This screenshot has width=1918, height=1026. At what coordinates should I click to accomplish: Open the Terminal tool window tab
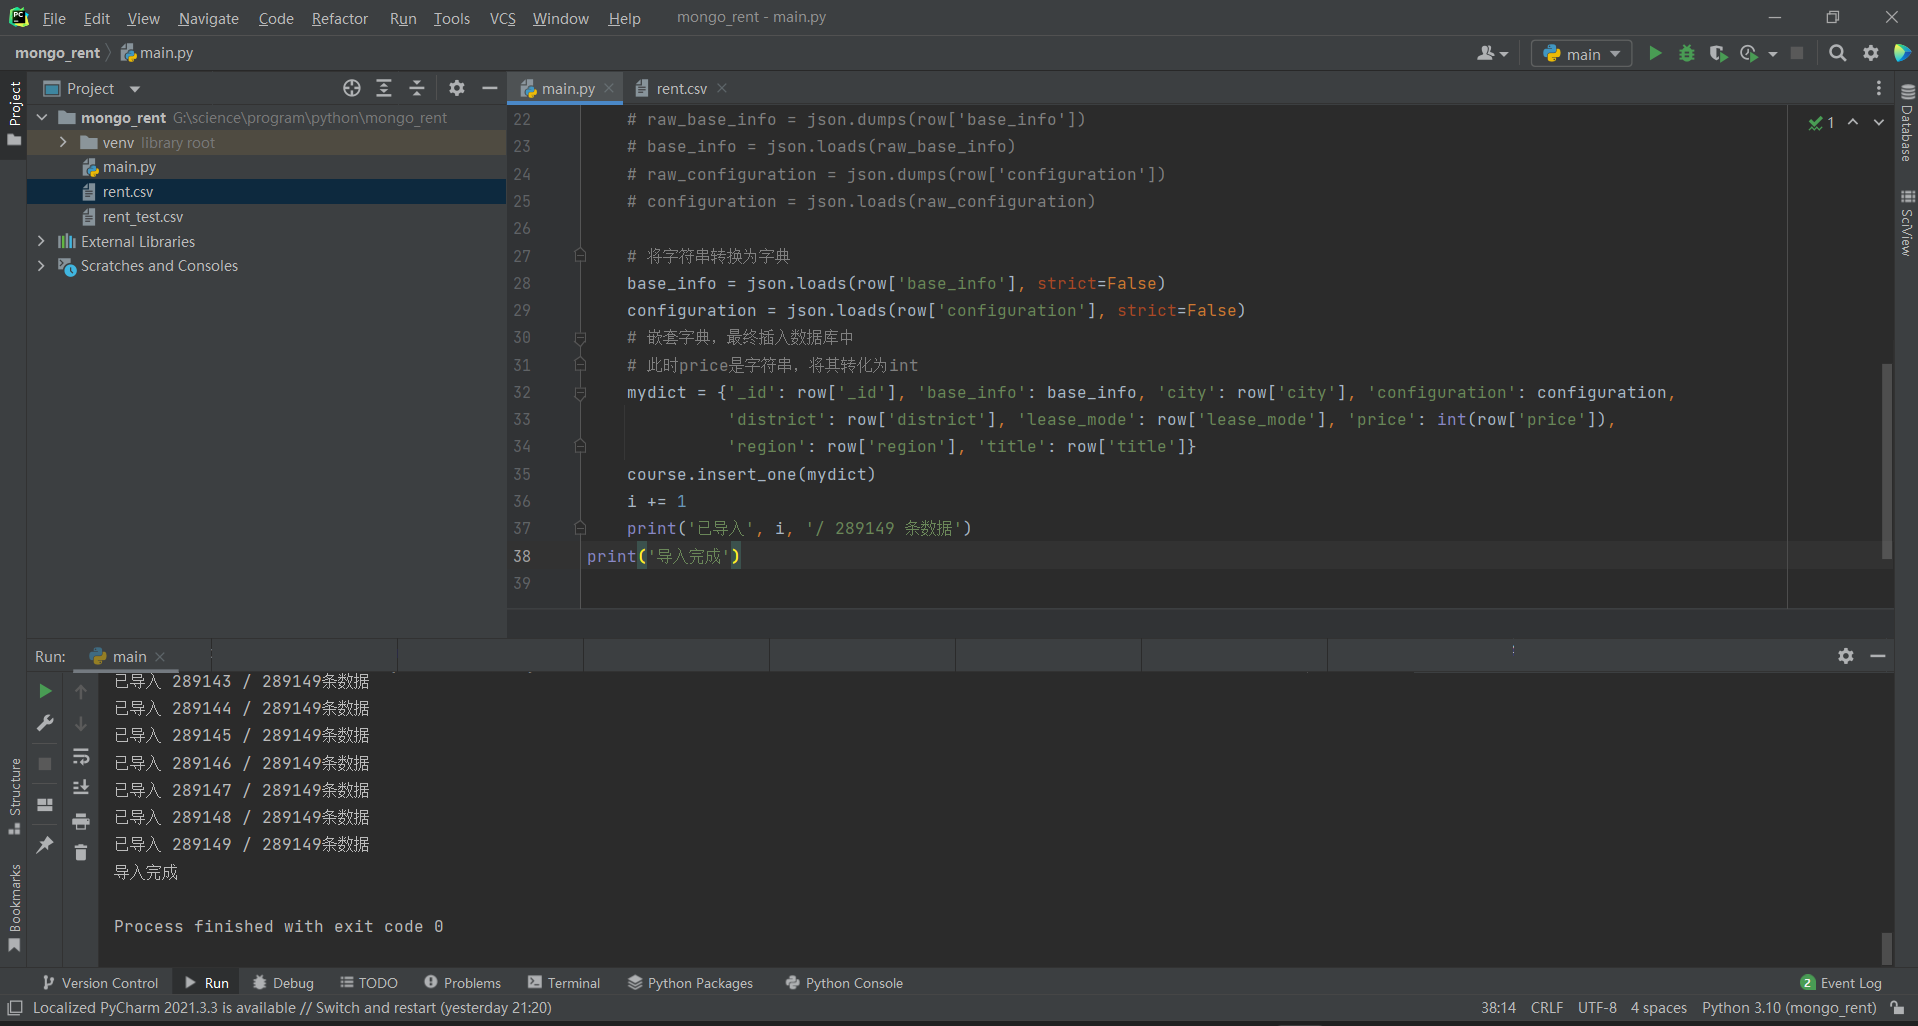click(x=564, y=983)
